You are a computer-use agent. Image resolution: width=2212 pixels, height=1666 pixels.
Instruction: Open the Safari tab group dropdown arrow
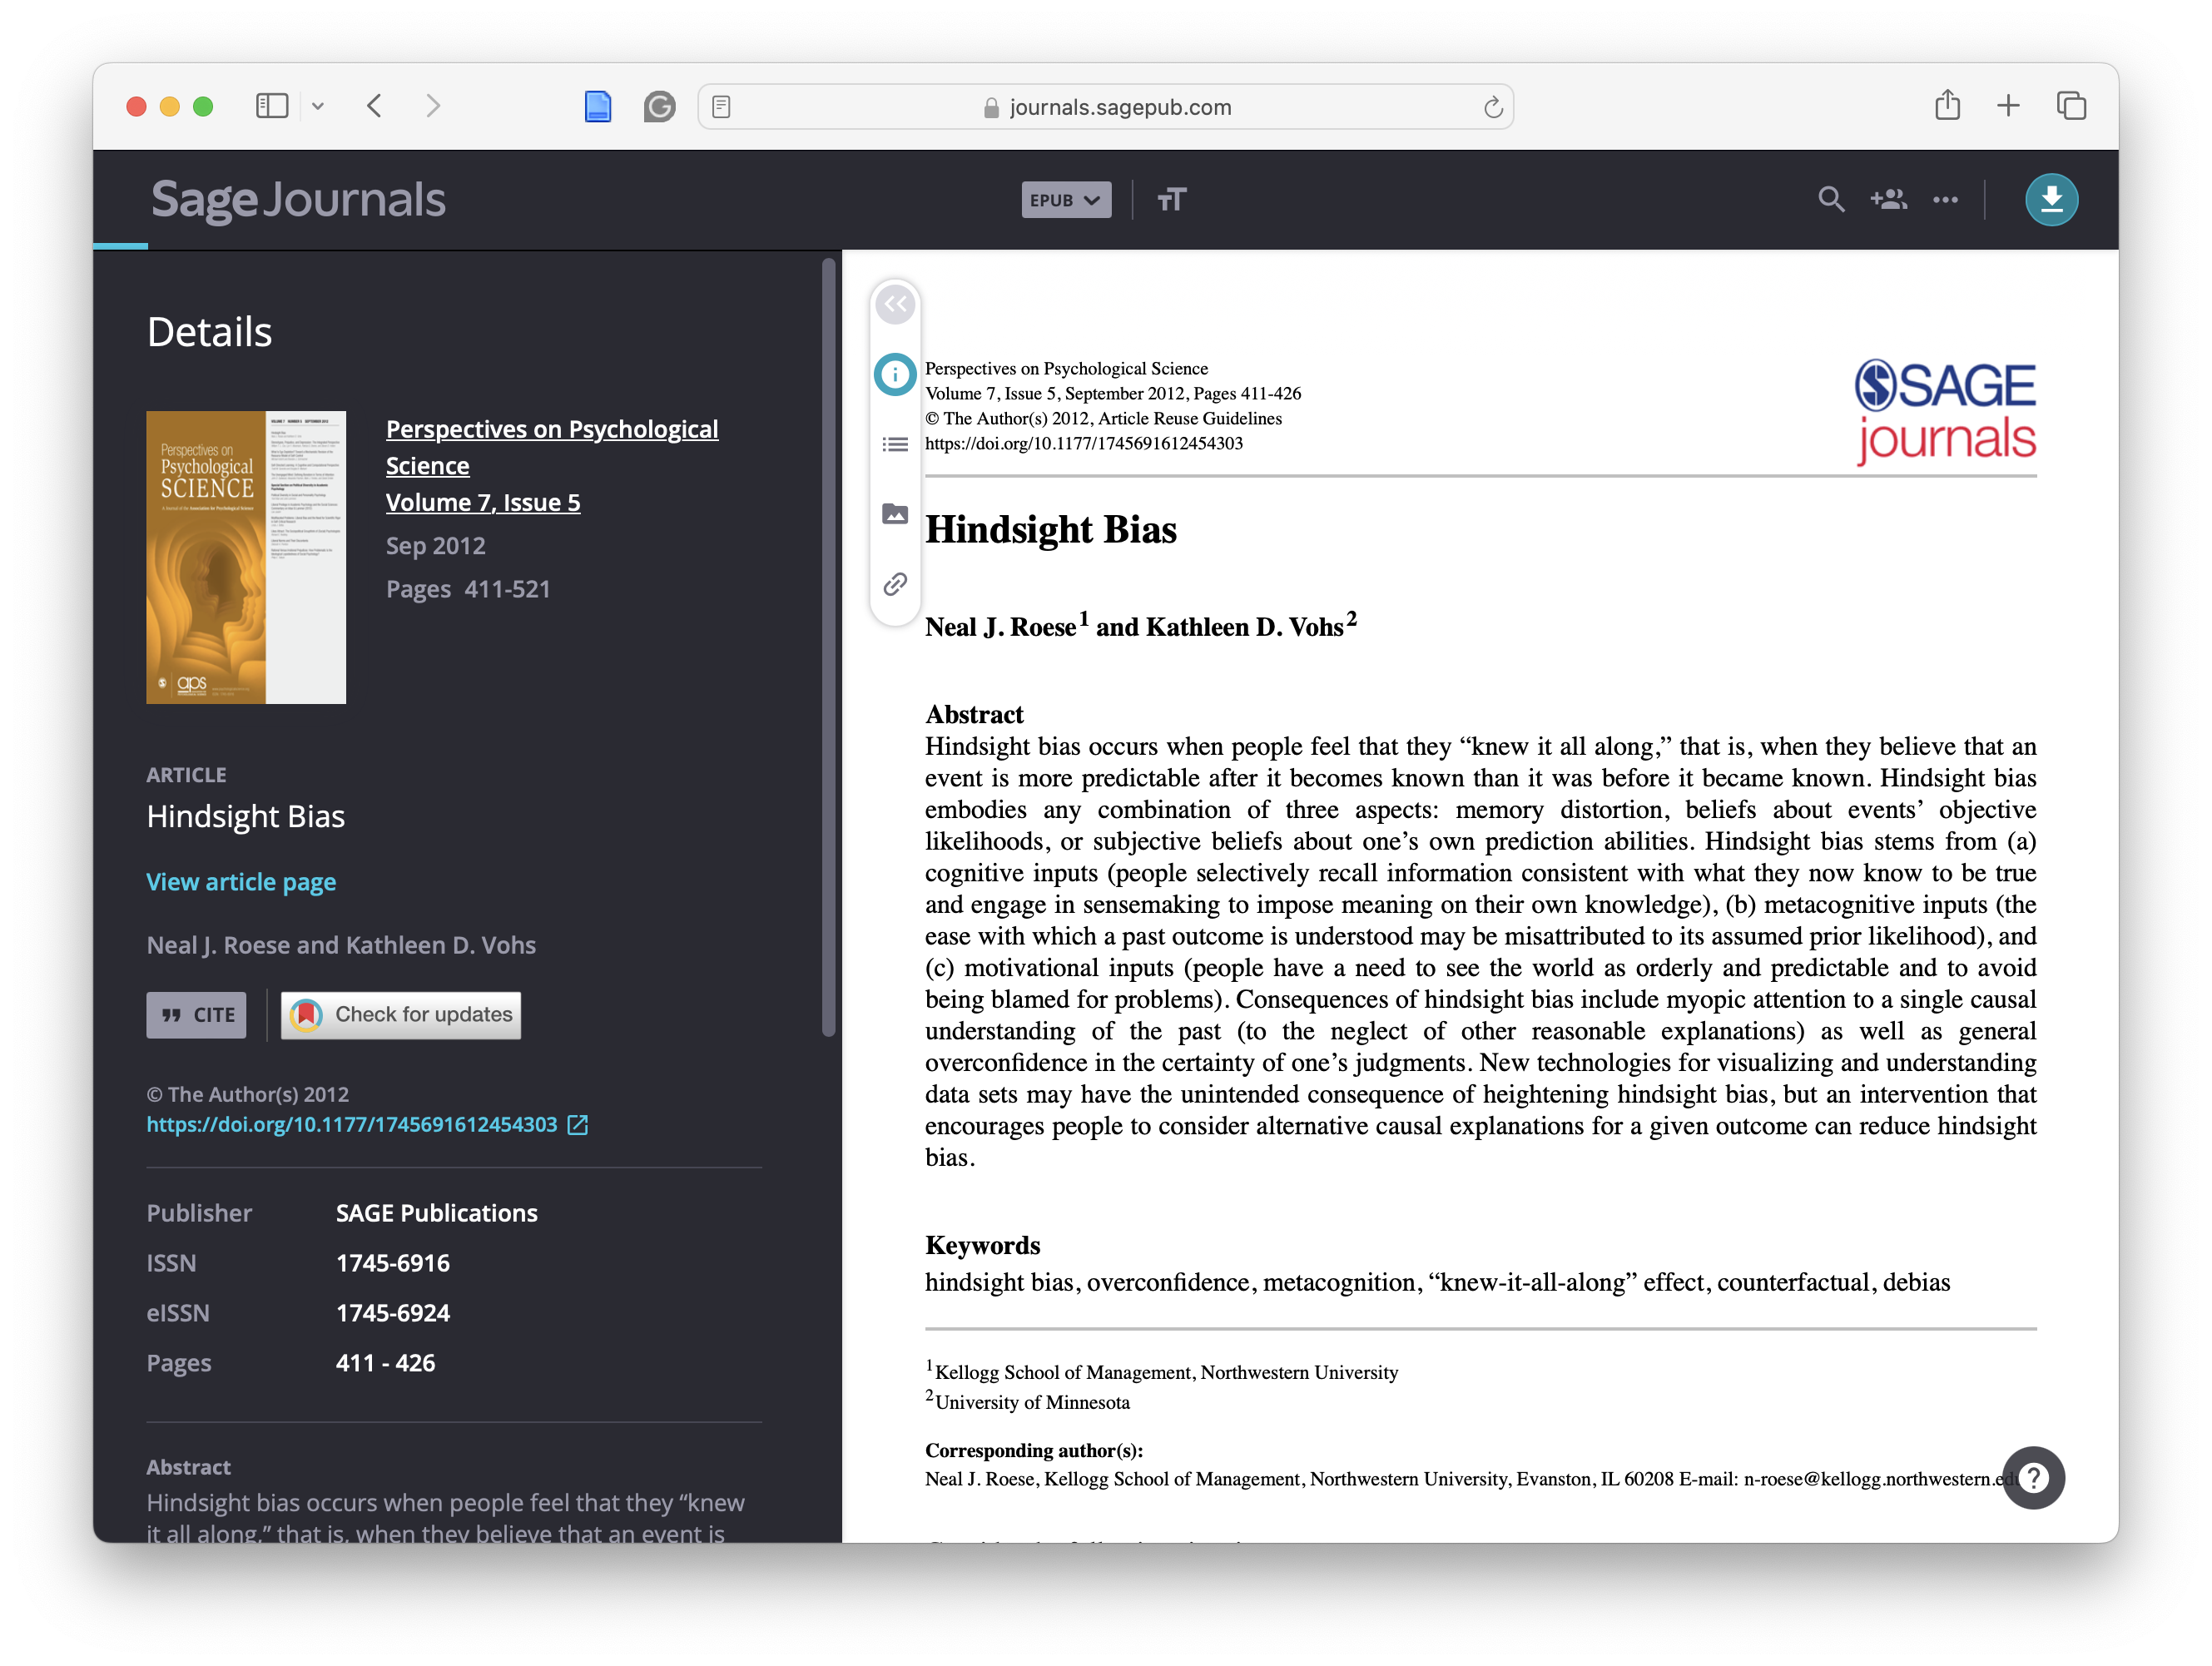pos(318,106)
